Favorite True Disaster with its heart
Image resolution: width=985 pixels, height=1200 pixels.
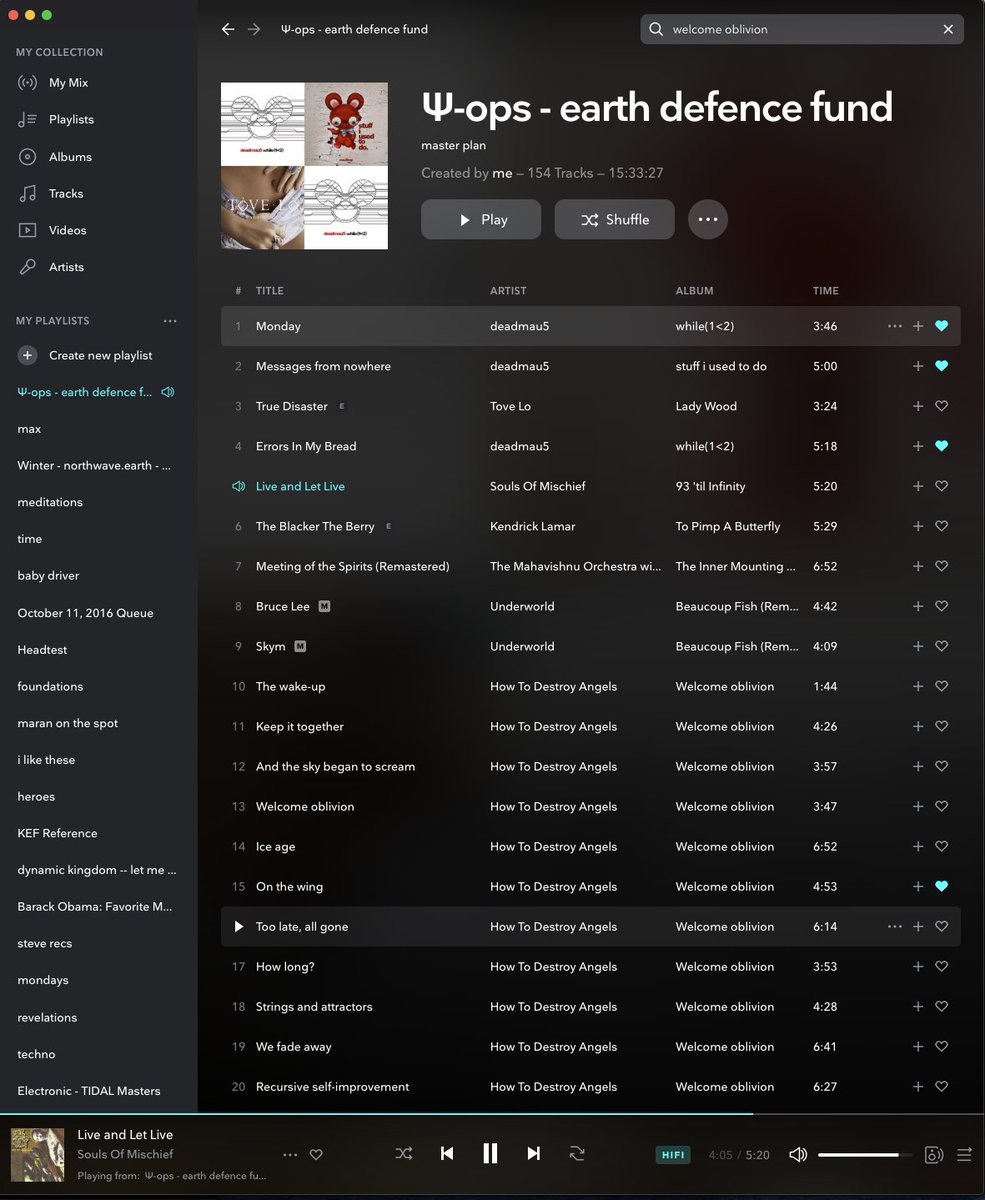click(x=941, y=406)
